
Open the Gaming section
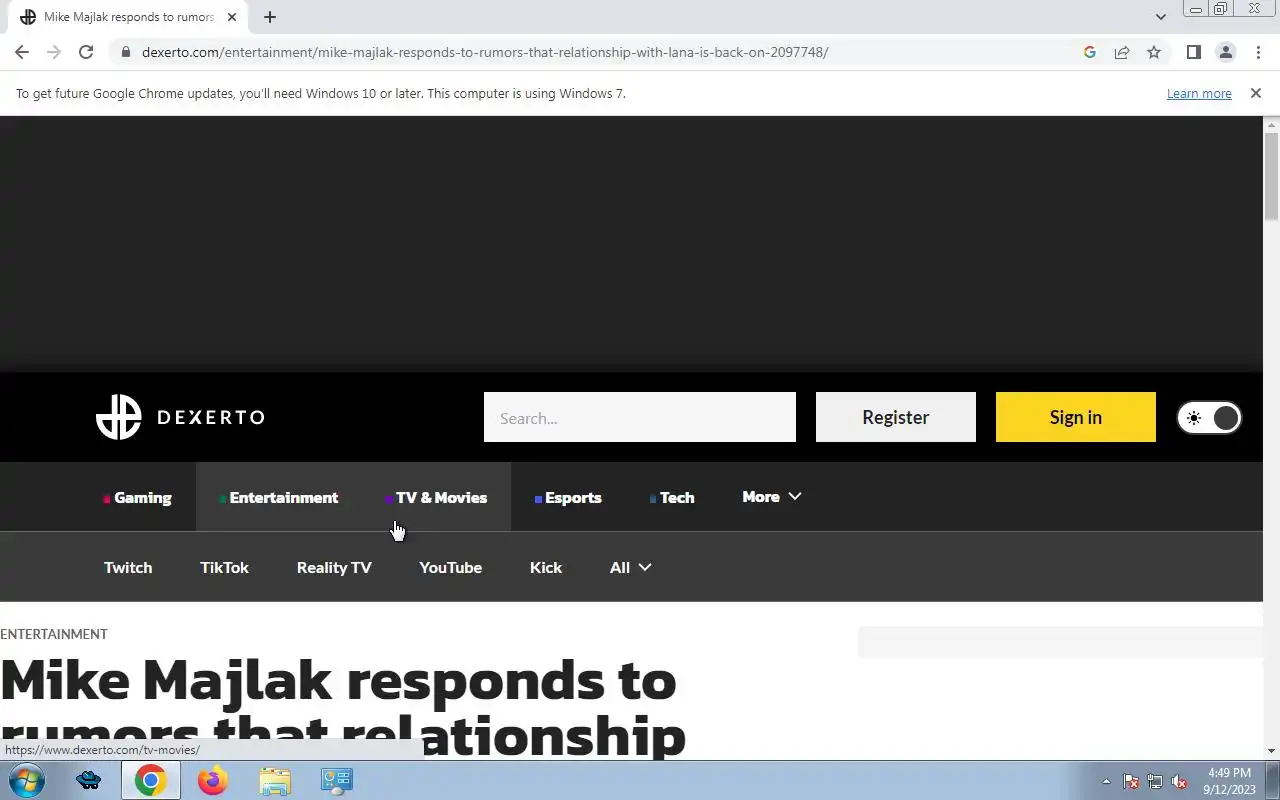[138, 497]
